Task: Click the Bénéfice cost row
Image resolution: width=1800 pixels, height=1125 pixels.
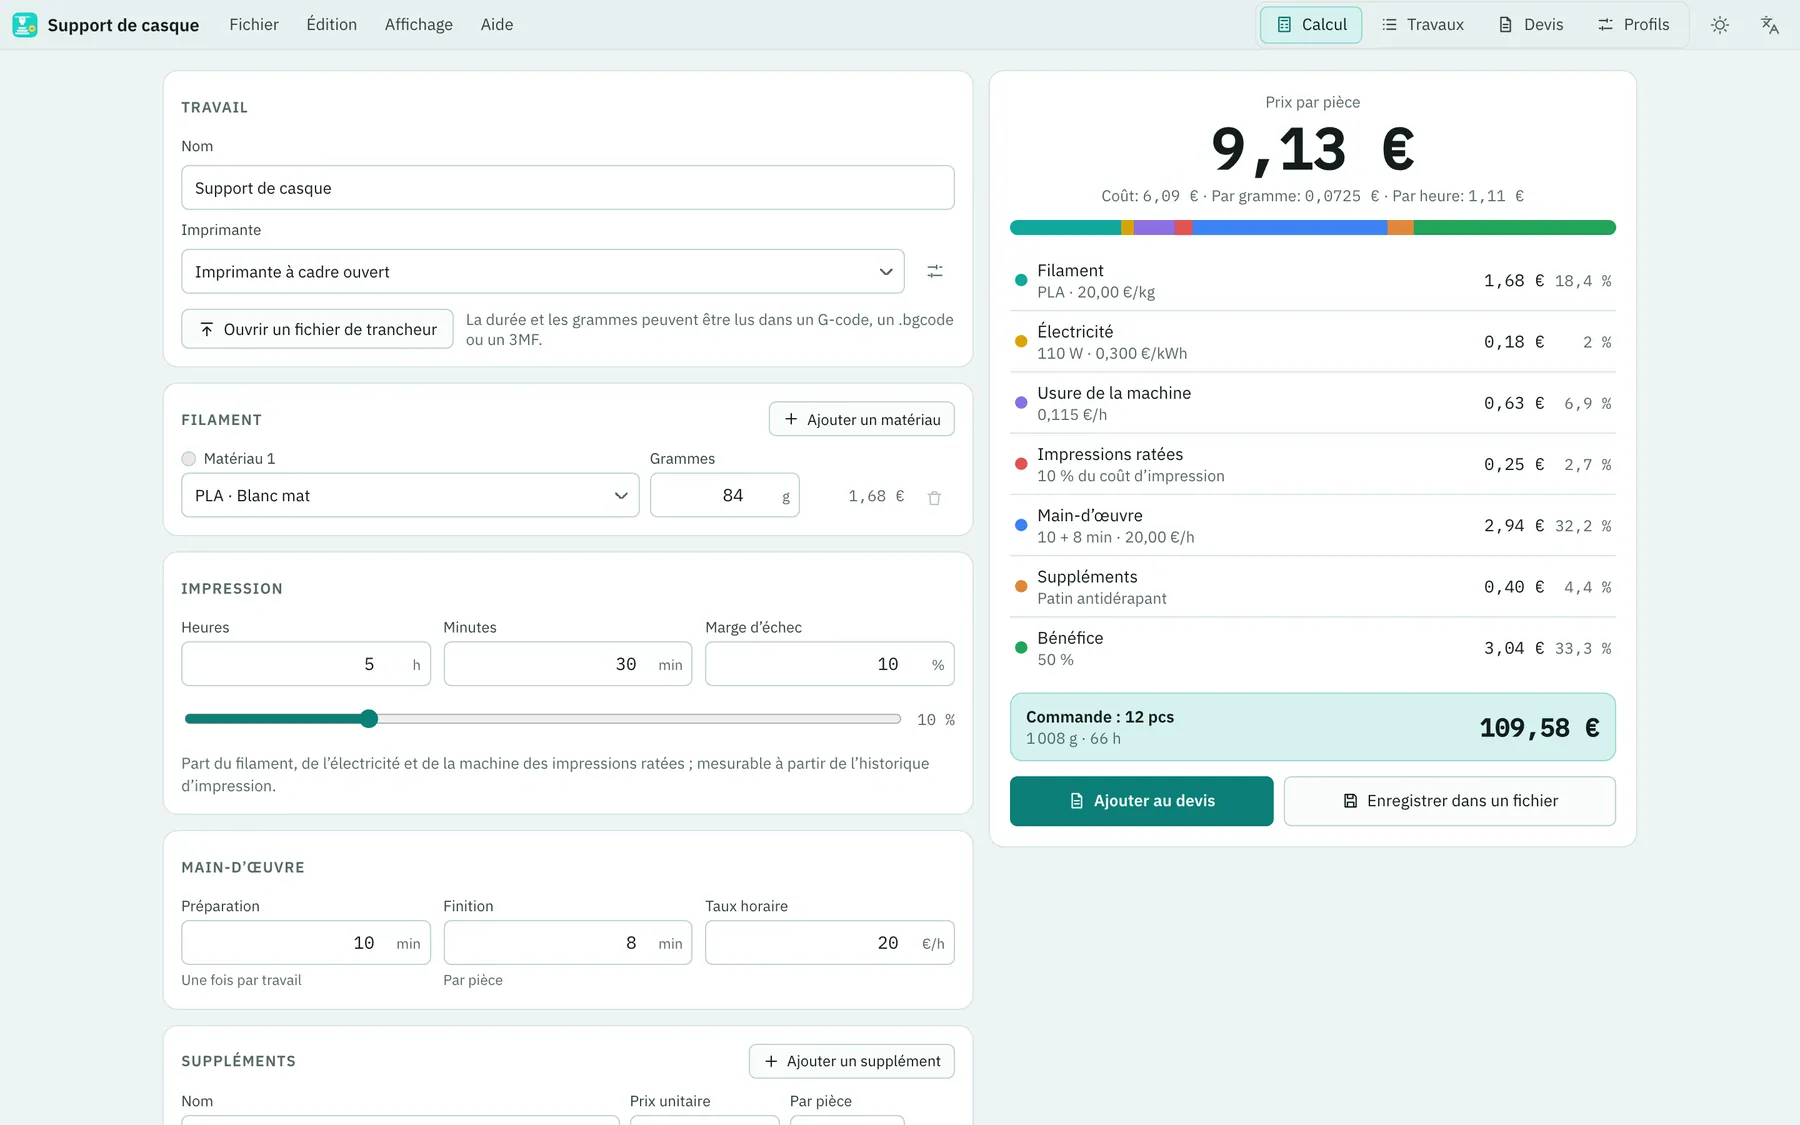Action: [1313, 648]
